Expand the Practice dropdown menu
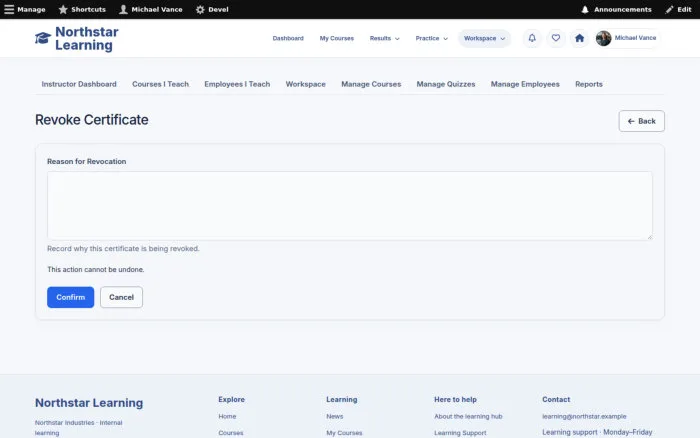The height and width of the screenshot is (438, 700). pos(431,38)
